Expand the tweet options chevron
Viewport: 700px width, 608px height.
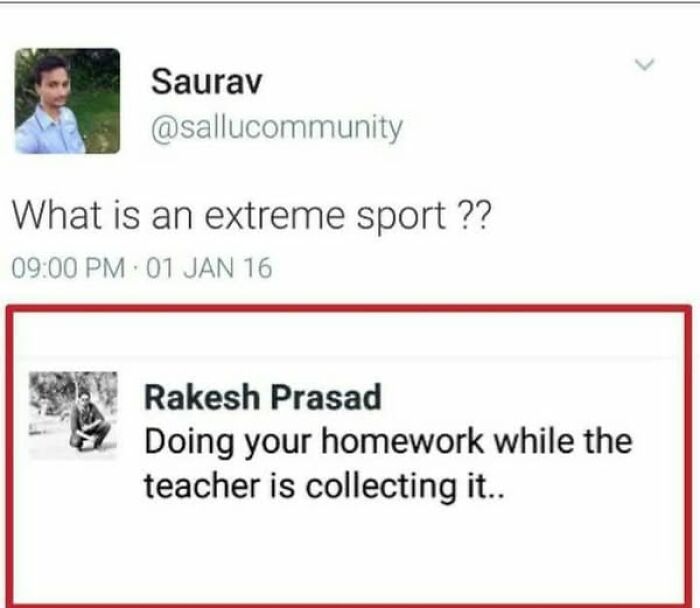click(645, 64)
